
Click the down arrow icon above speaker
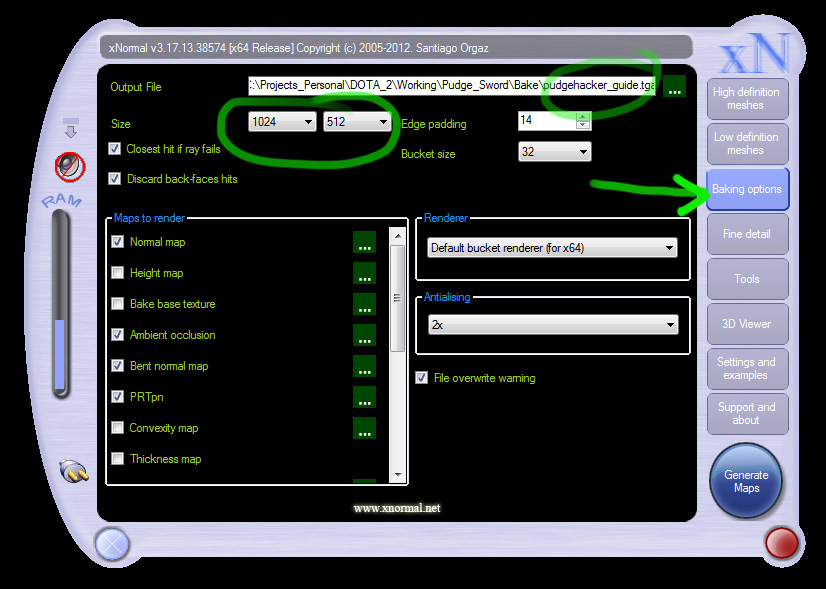tap(71, 127)
